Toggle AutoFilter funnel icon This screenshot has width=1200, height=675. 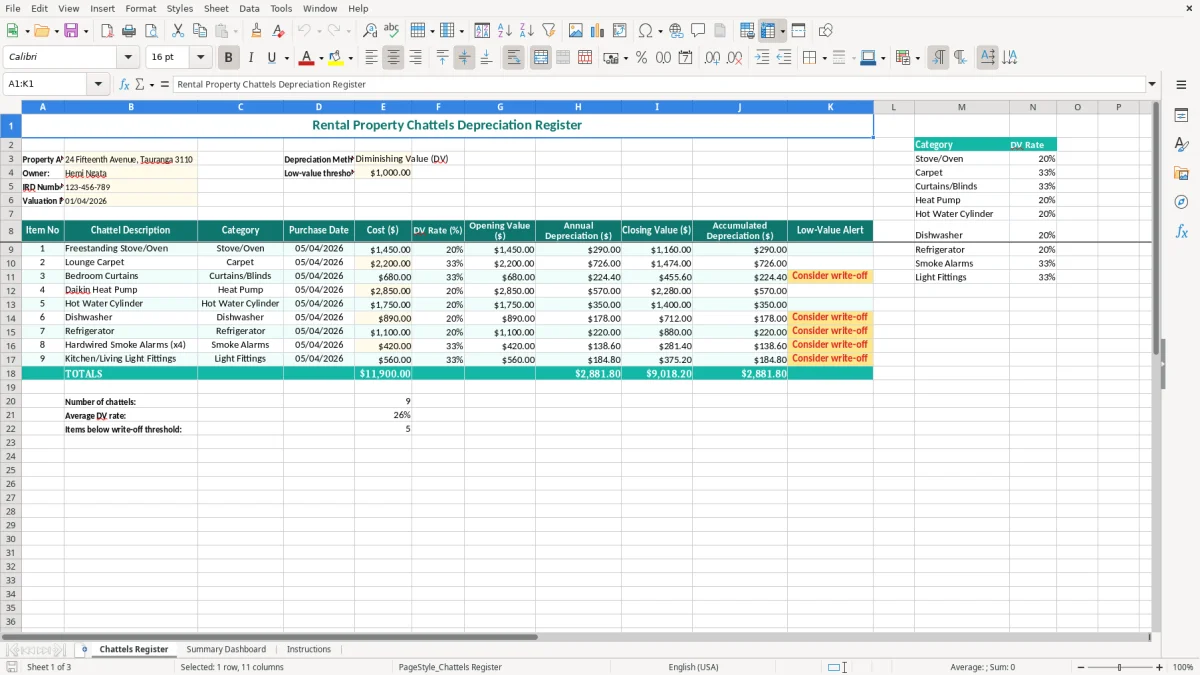point(549,31)
